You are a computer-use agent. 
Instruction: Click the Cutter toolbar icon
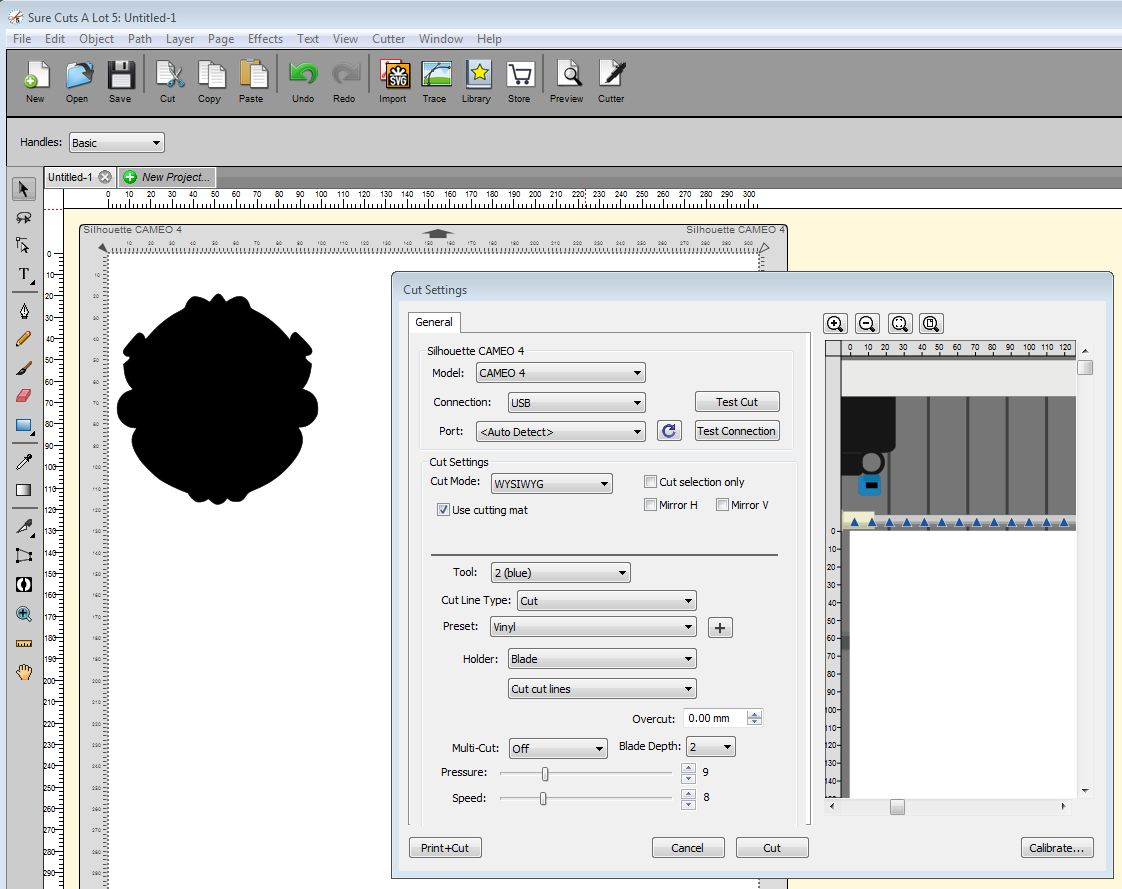(611, 82)
